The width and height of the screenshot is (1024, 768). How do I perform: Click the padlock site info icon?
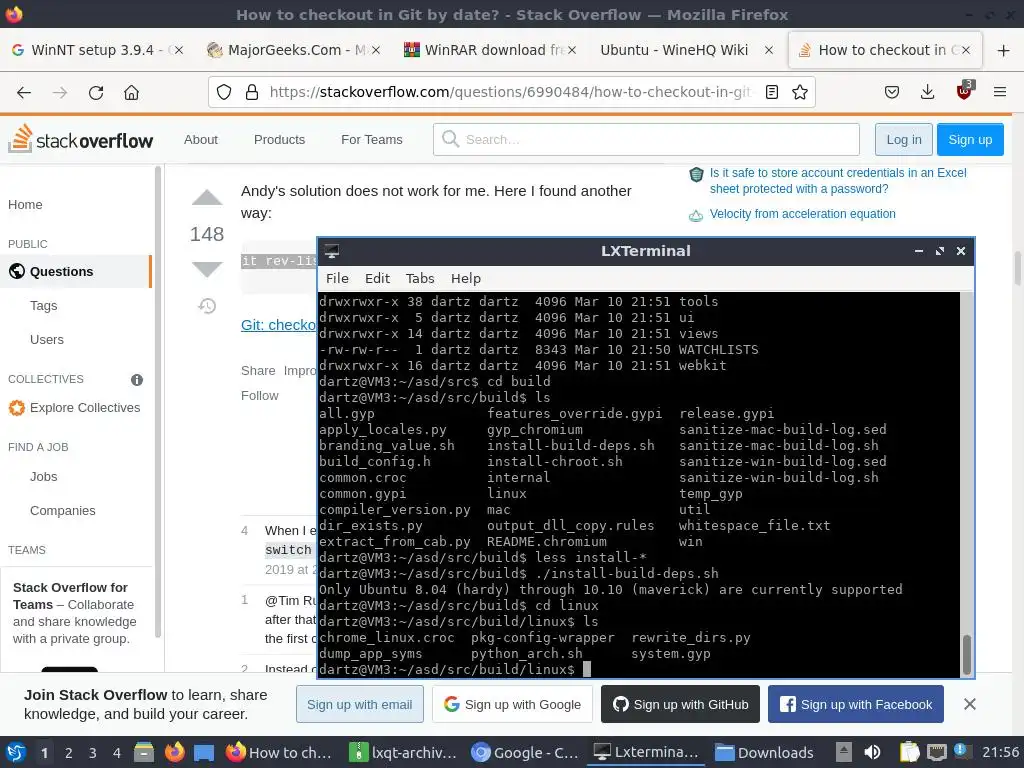252,92
